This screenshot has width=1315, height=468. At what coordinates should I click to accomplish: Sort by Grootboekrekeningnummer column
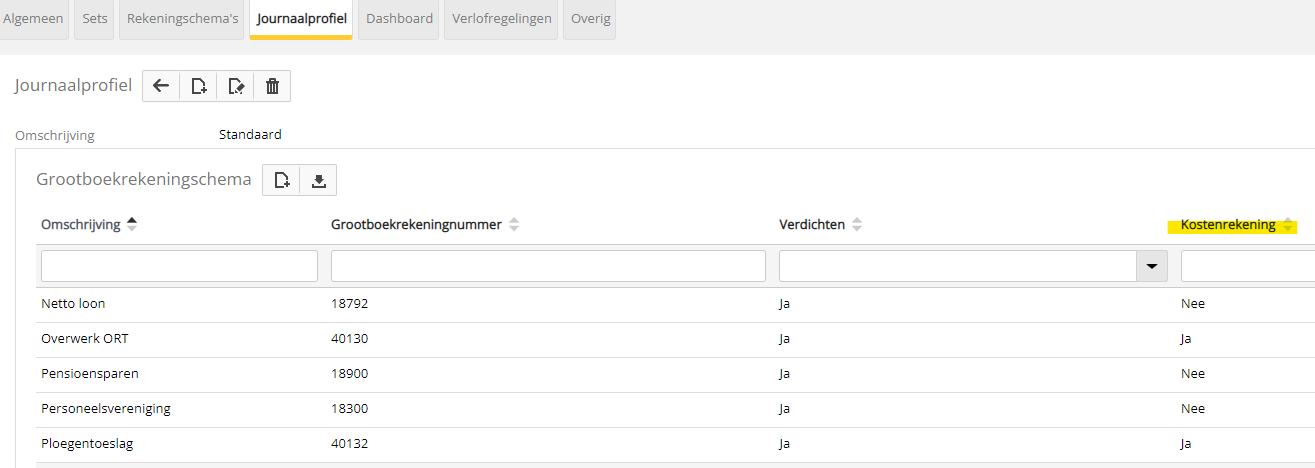tap(514, 225)
